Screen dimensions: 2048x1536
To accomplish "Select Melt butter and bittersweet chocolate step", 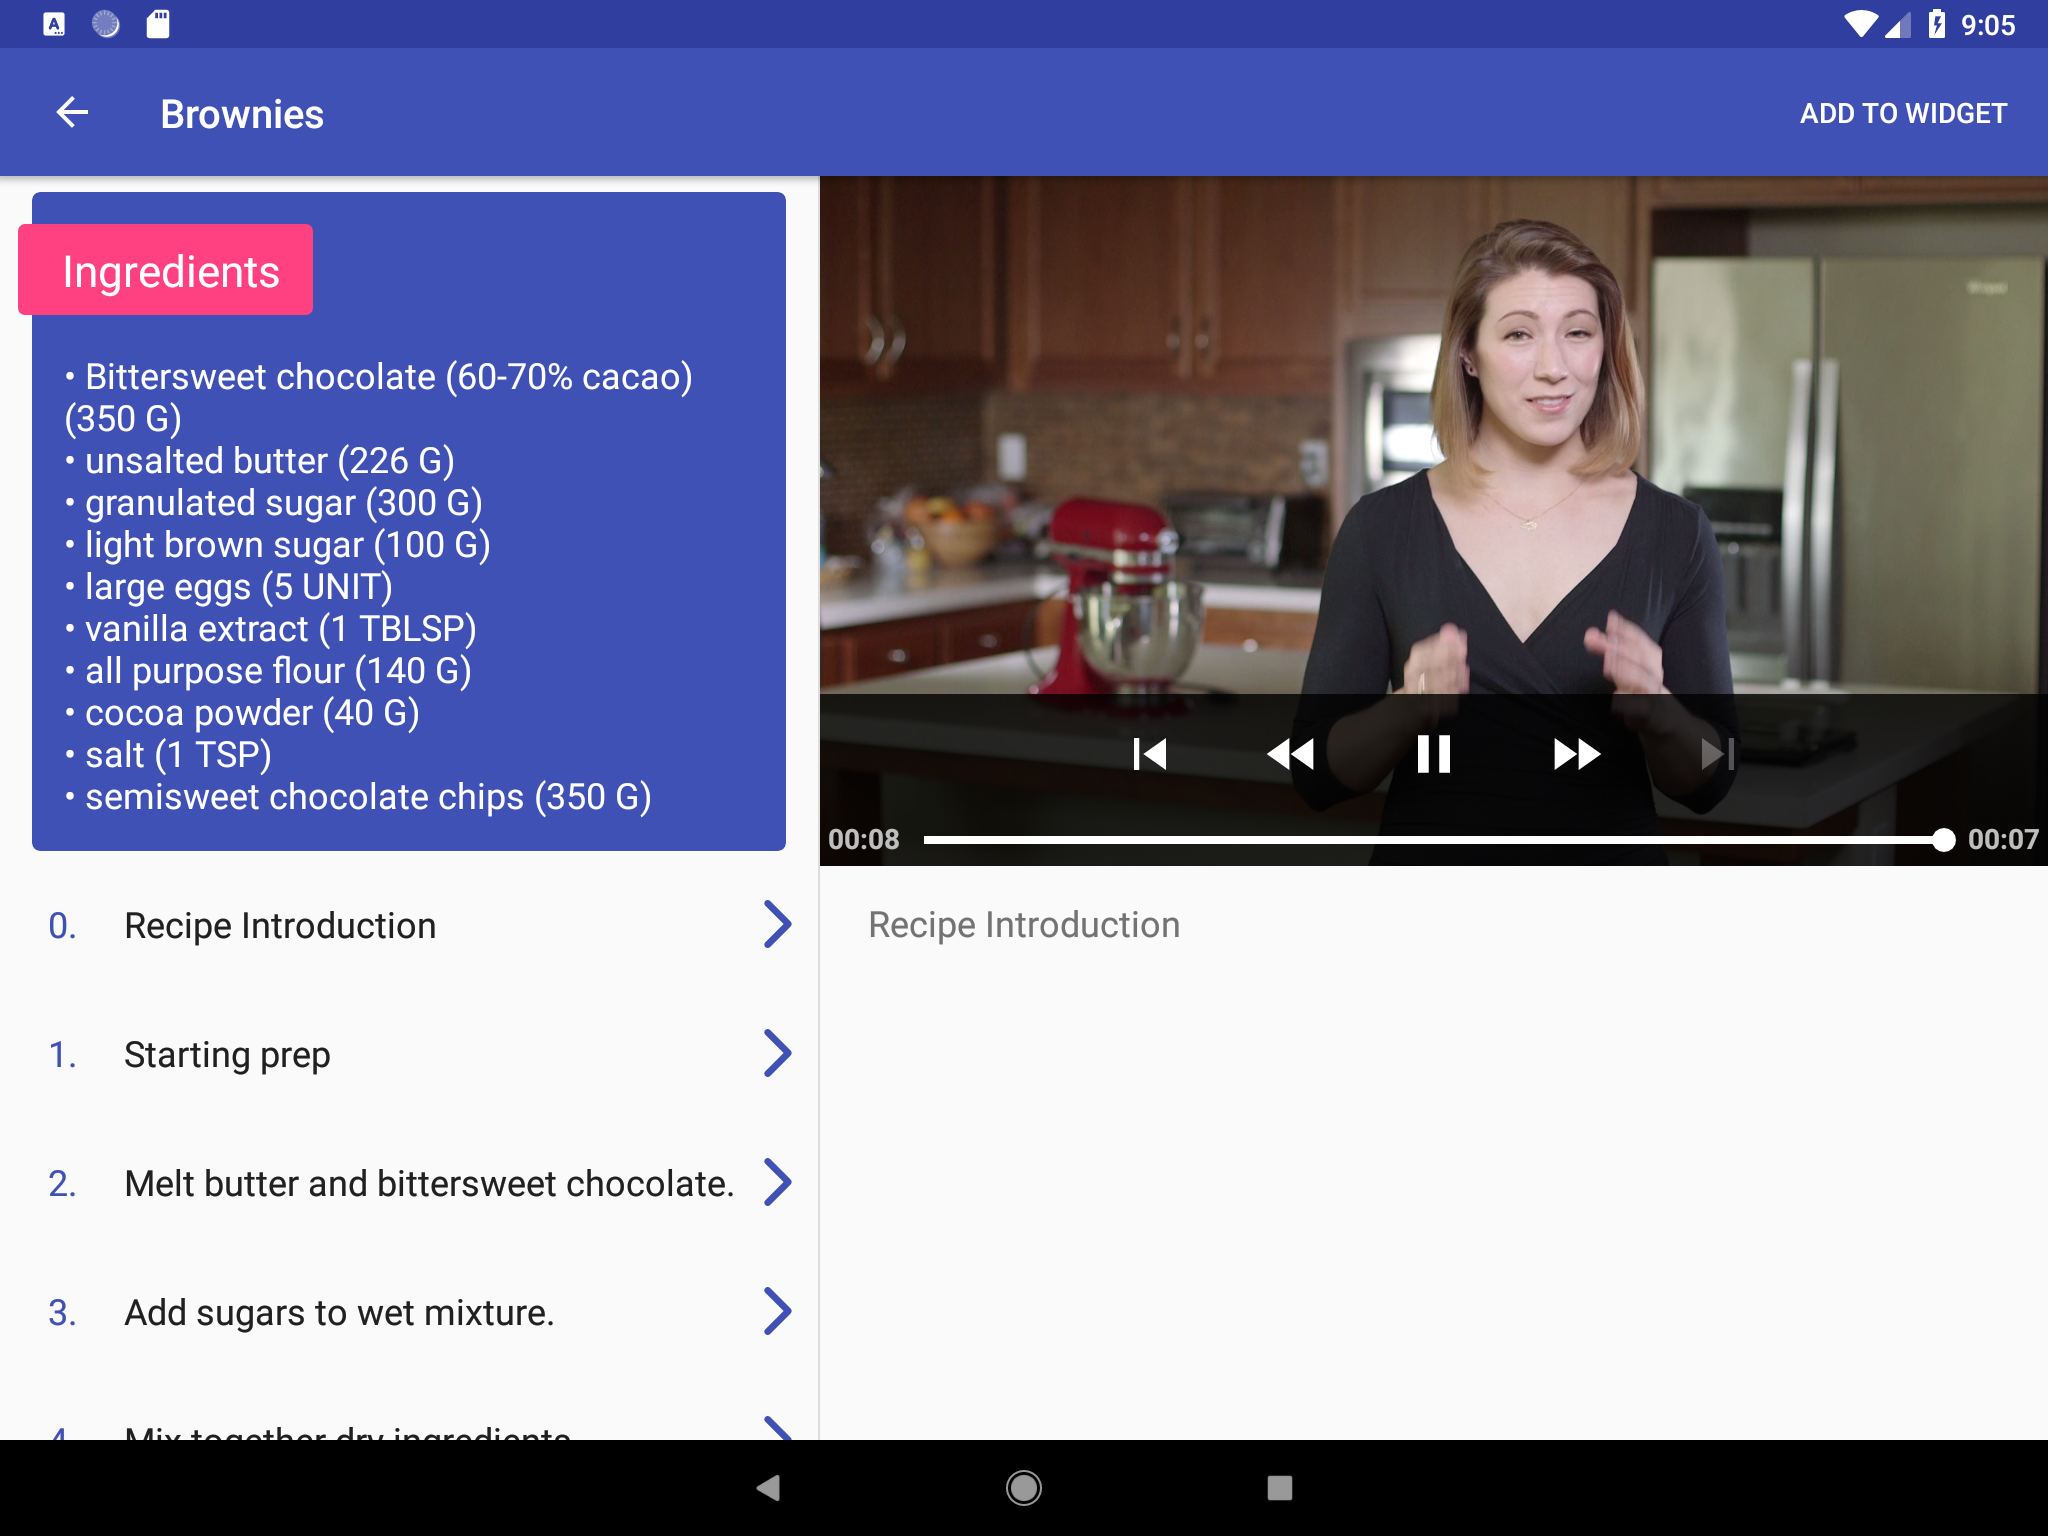I will point(429,1184).
